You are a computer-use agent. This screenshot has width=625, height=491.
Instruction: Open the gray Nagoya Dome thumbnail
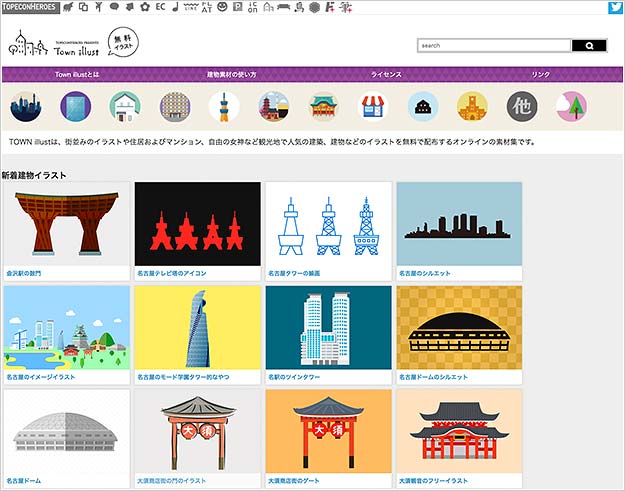coord(67,431)
